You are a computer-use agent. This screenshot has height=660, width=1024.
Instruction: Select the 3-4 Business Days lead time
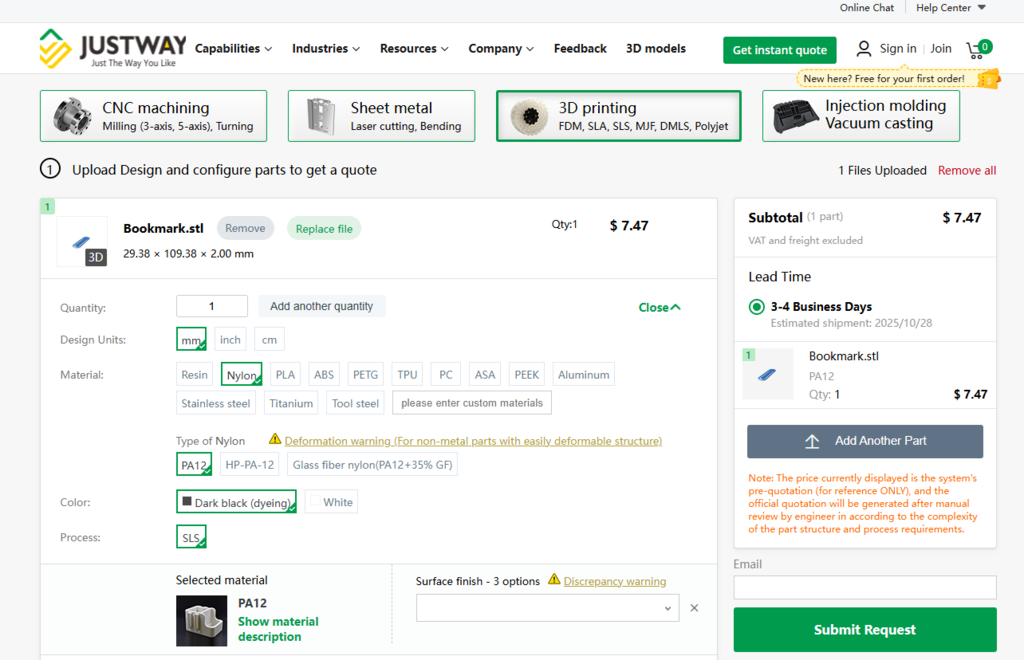pos(756,307)
